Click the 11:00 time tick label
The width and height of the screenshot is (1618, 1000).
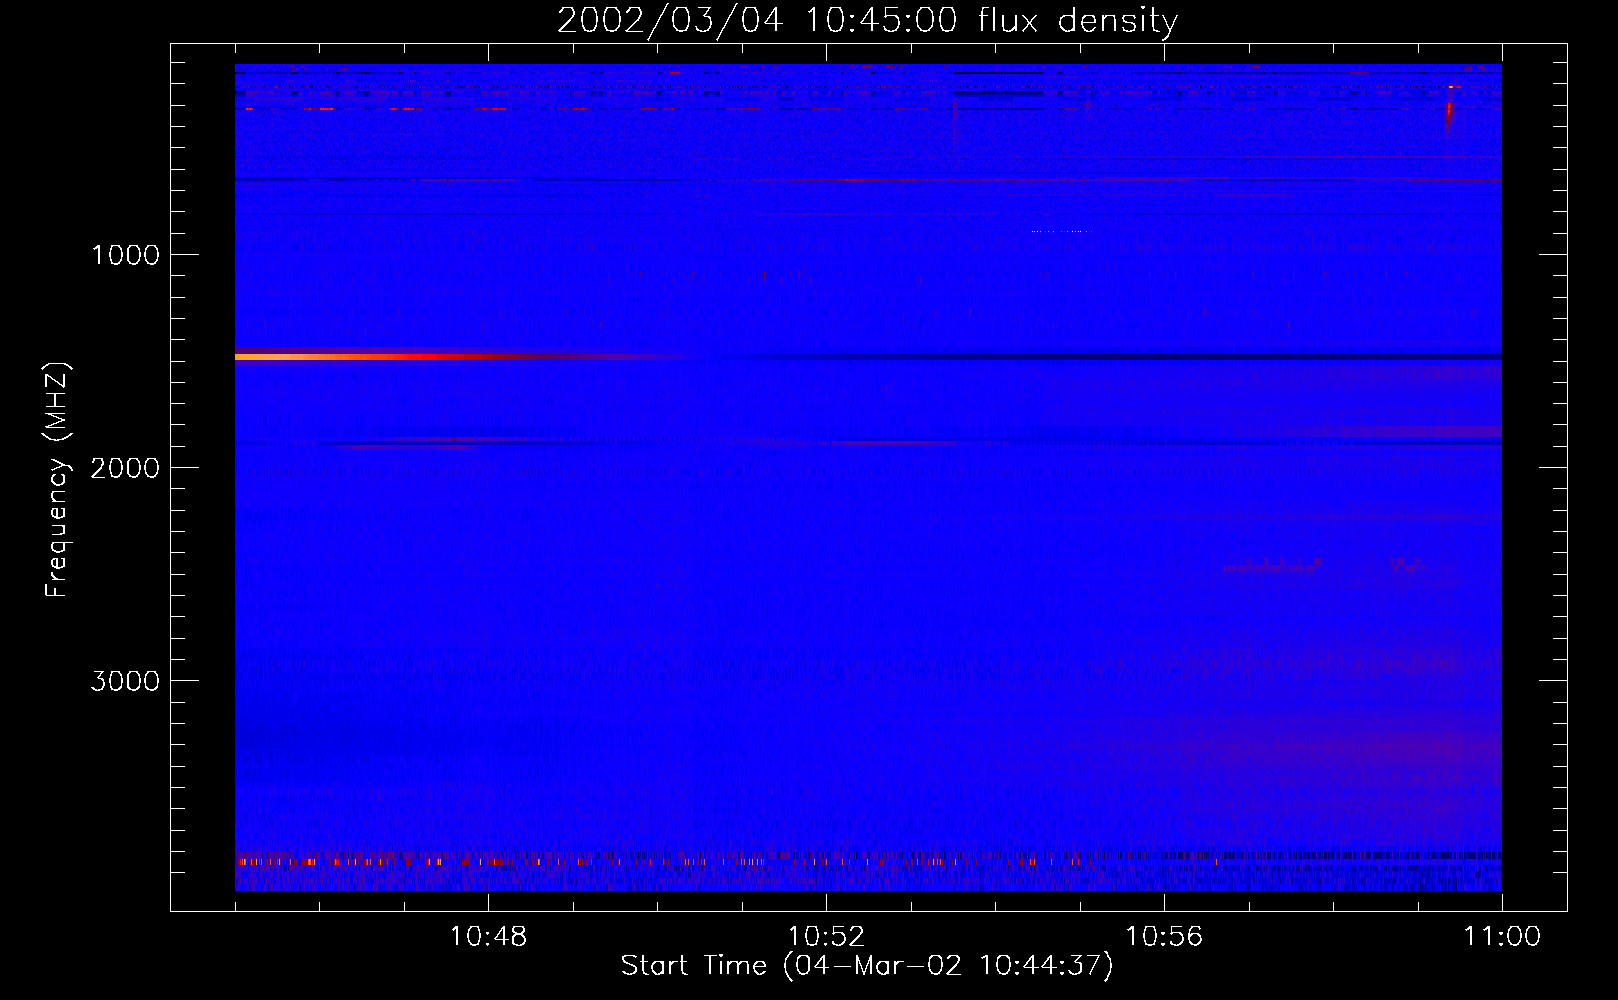pos(1502,937)
